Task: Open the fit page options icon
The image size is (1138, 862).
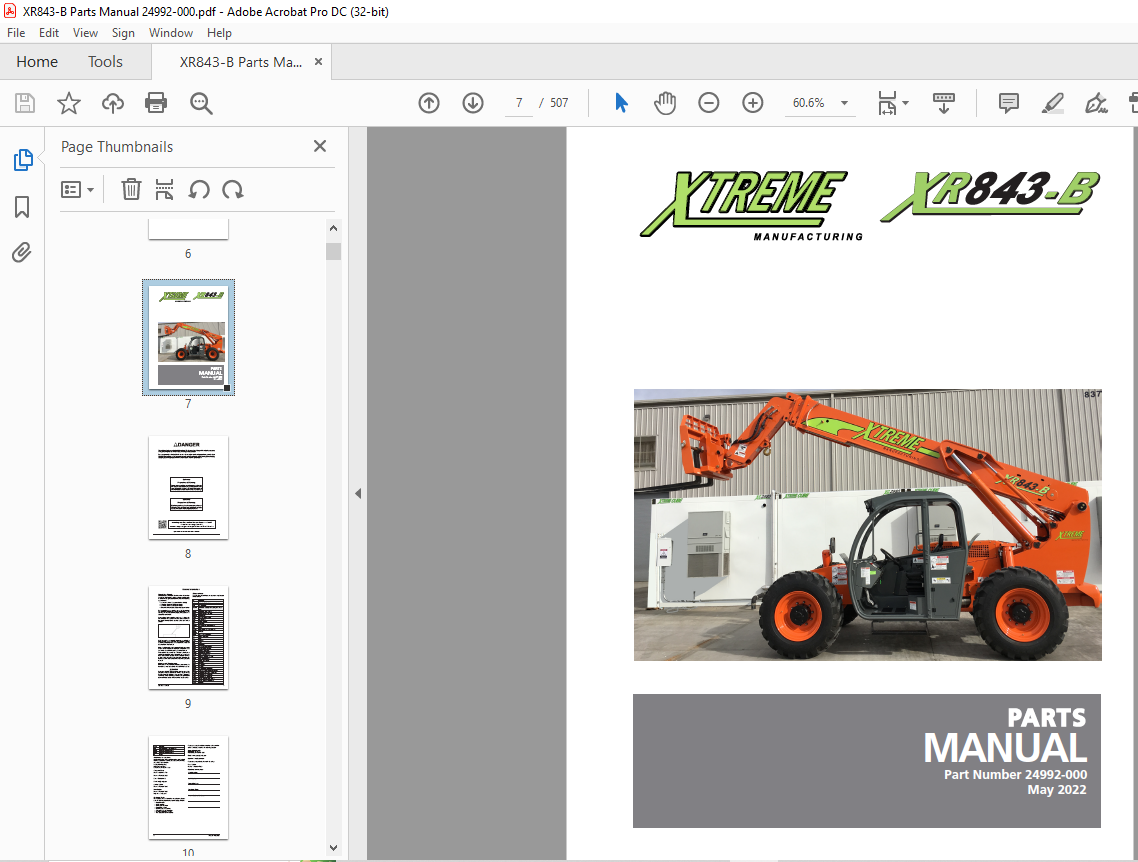Action: (x=892, y=103)
